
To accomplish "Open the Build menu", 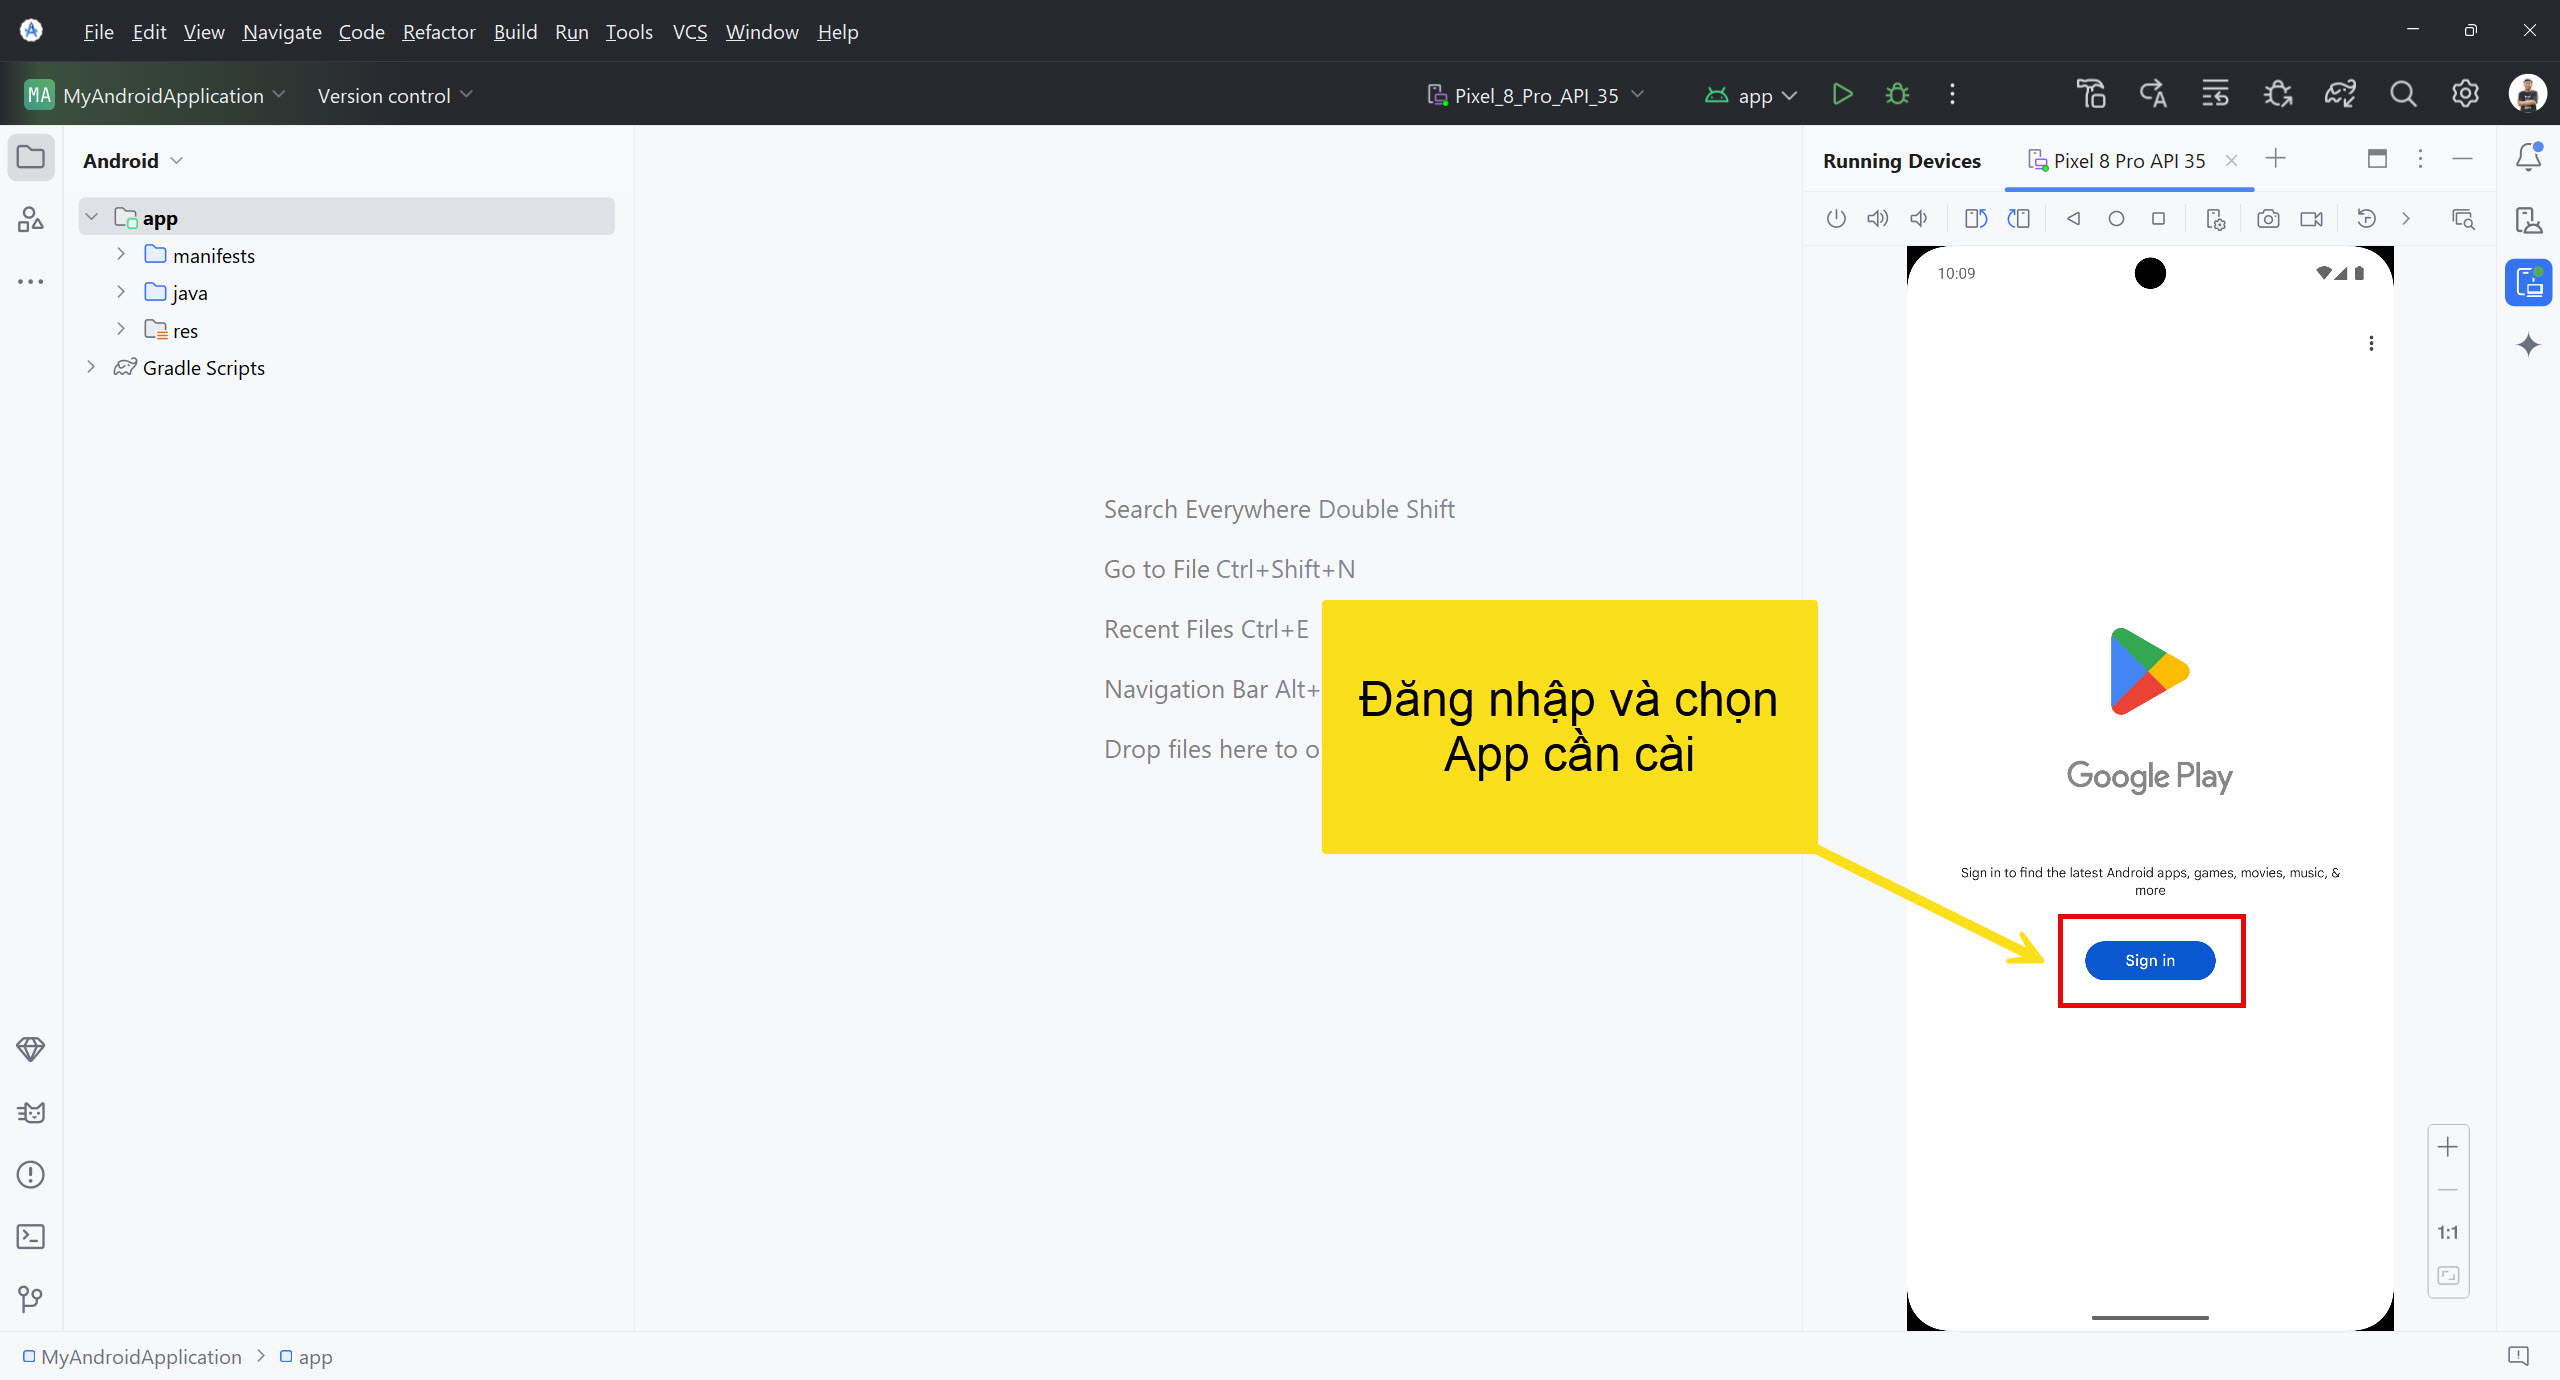I will 515,32.
